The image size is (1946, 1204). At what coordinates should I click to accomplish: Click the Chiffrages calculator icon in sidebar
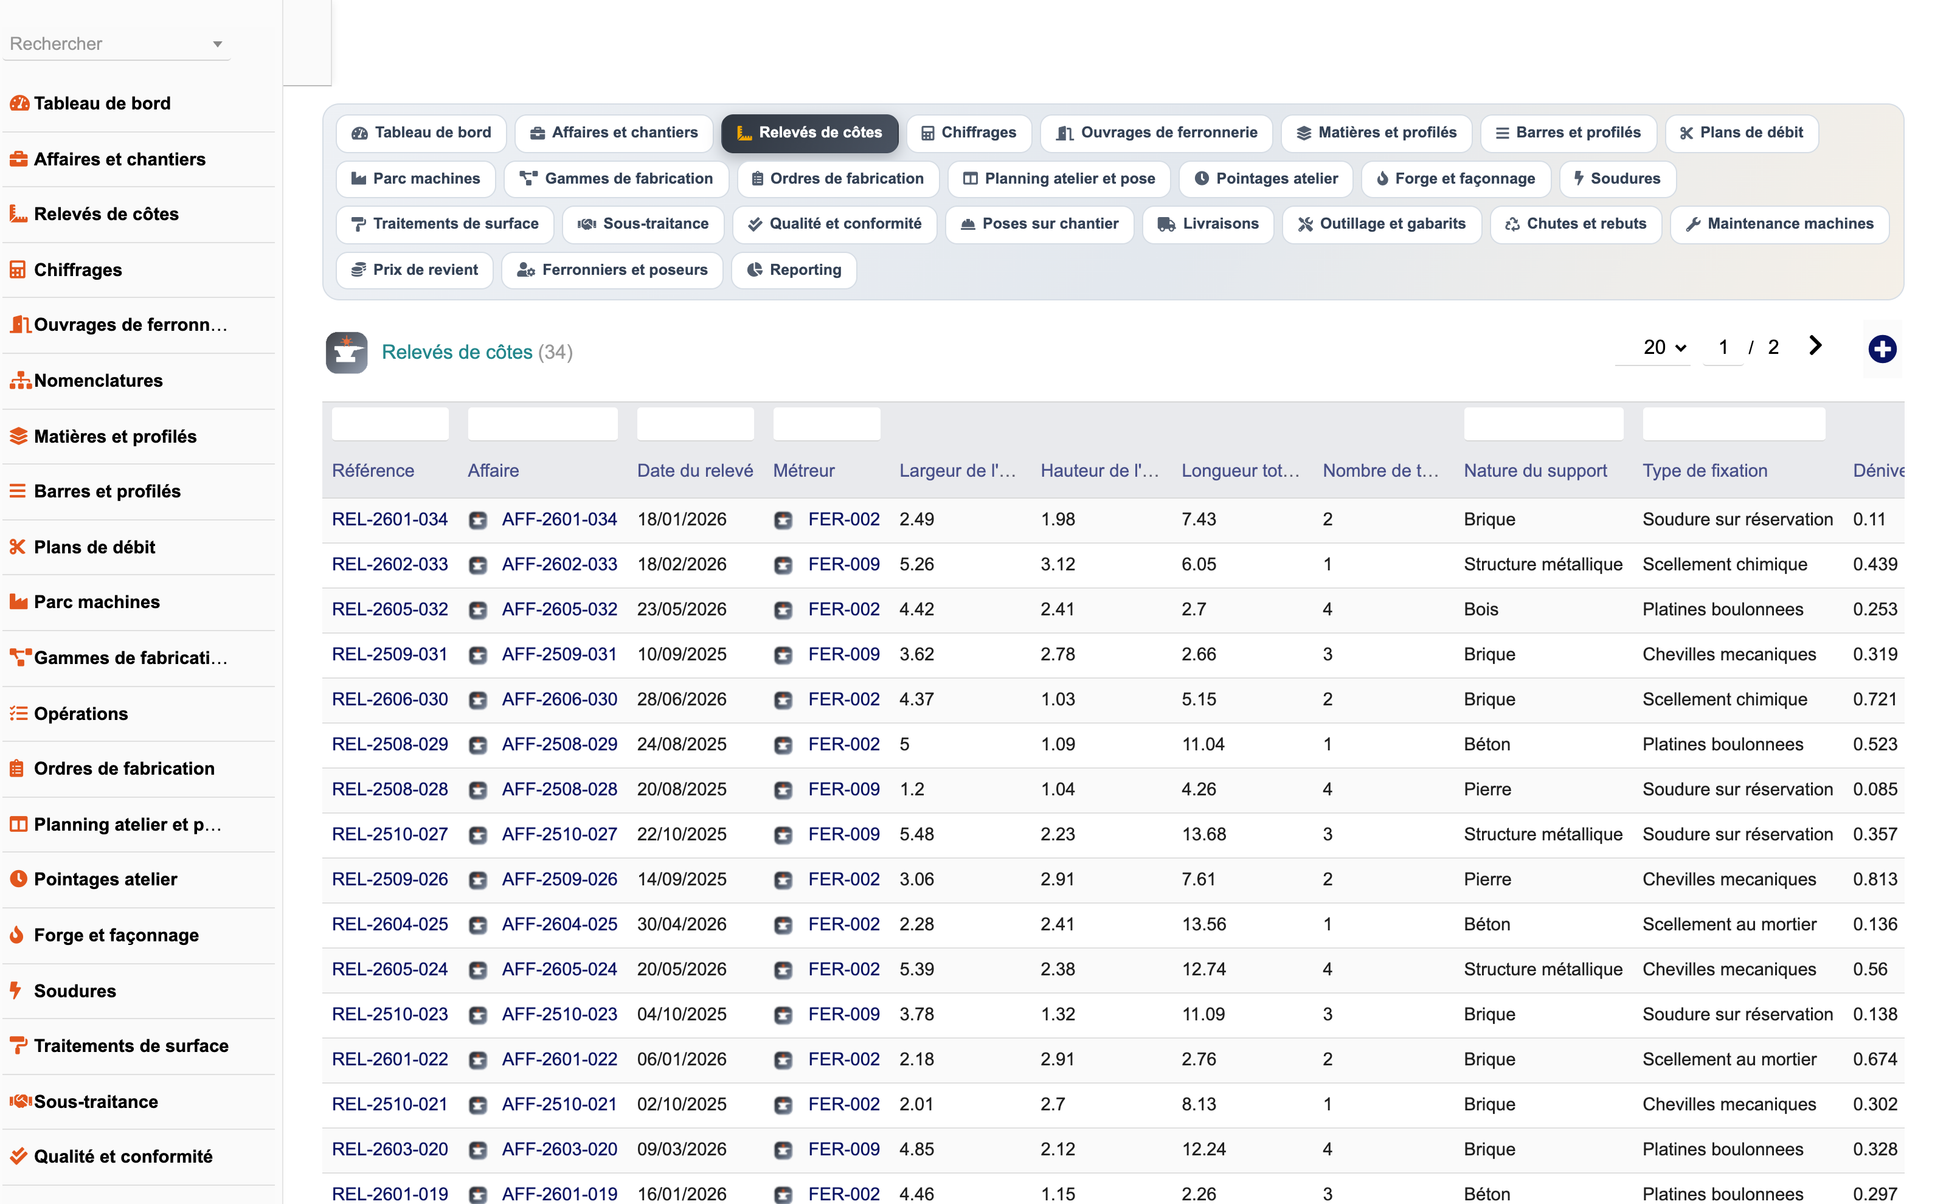click(x=18, y=270)
